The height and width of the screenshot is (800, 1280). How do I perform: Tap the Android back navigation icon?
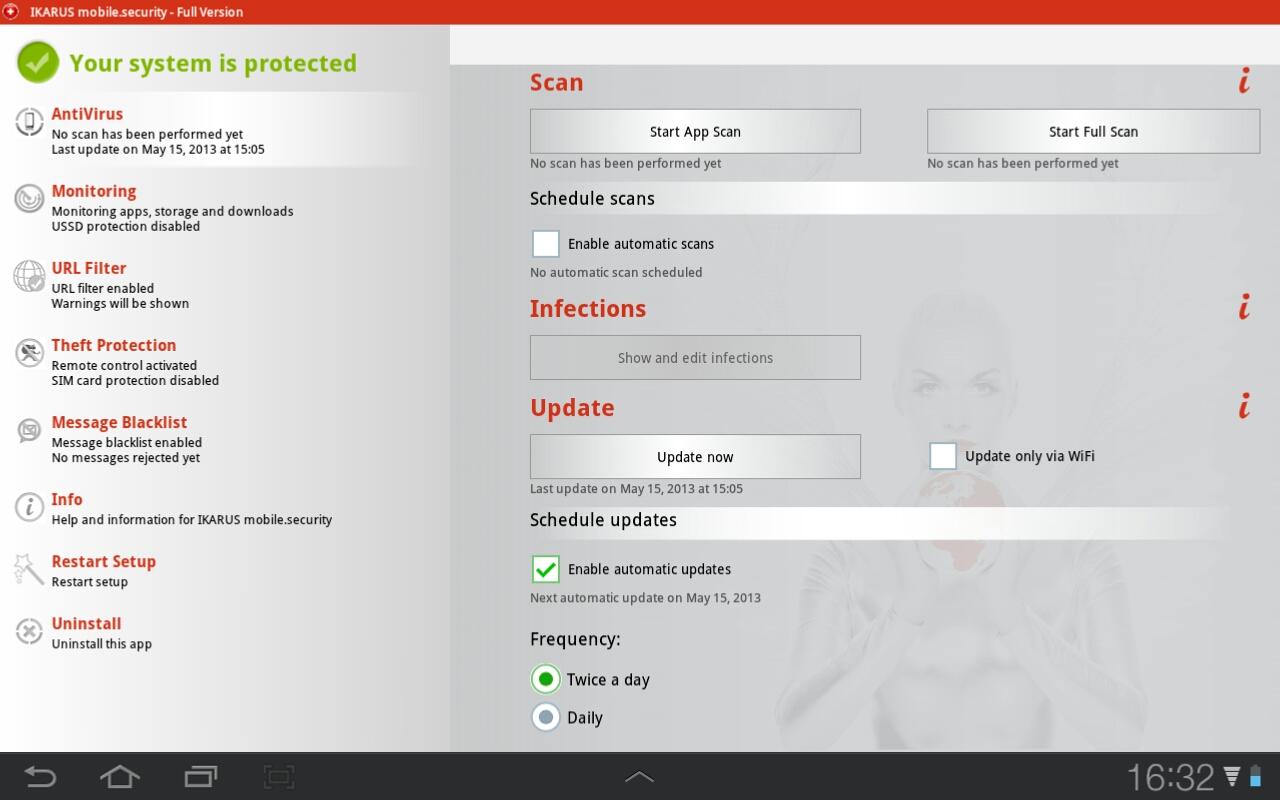40,776
